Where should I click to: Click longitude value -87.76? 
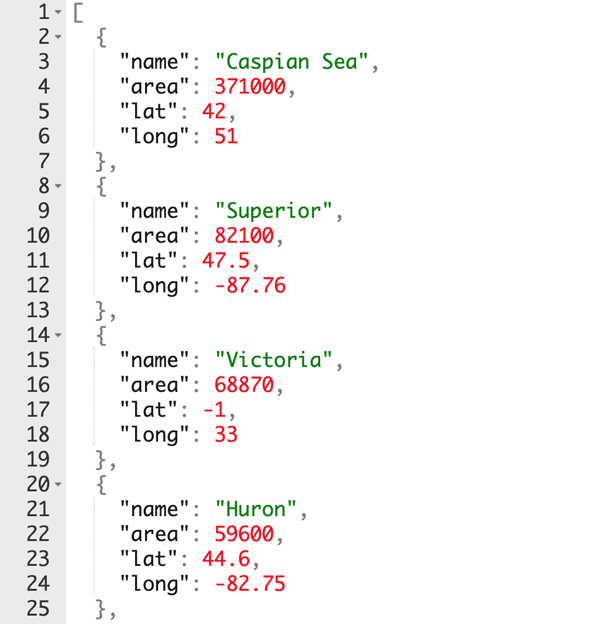tap(250, 285)
